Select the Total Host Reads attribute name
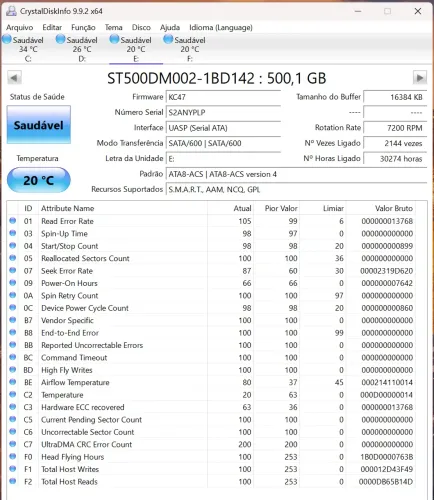434x500 pixels. [x=69, y=482]
